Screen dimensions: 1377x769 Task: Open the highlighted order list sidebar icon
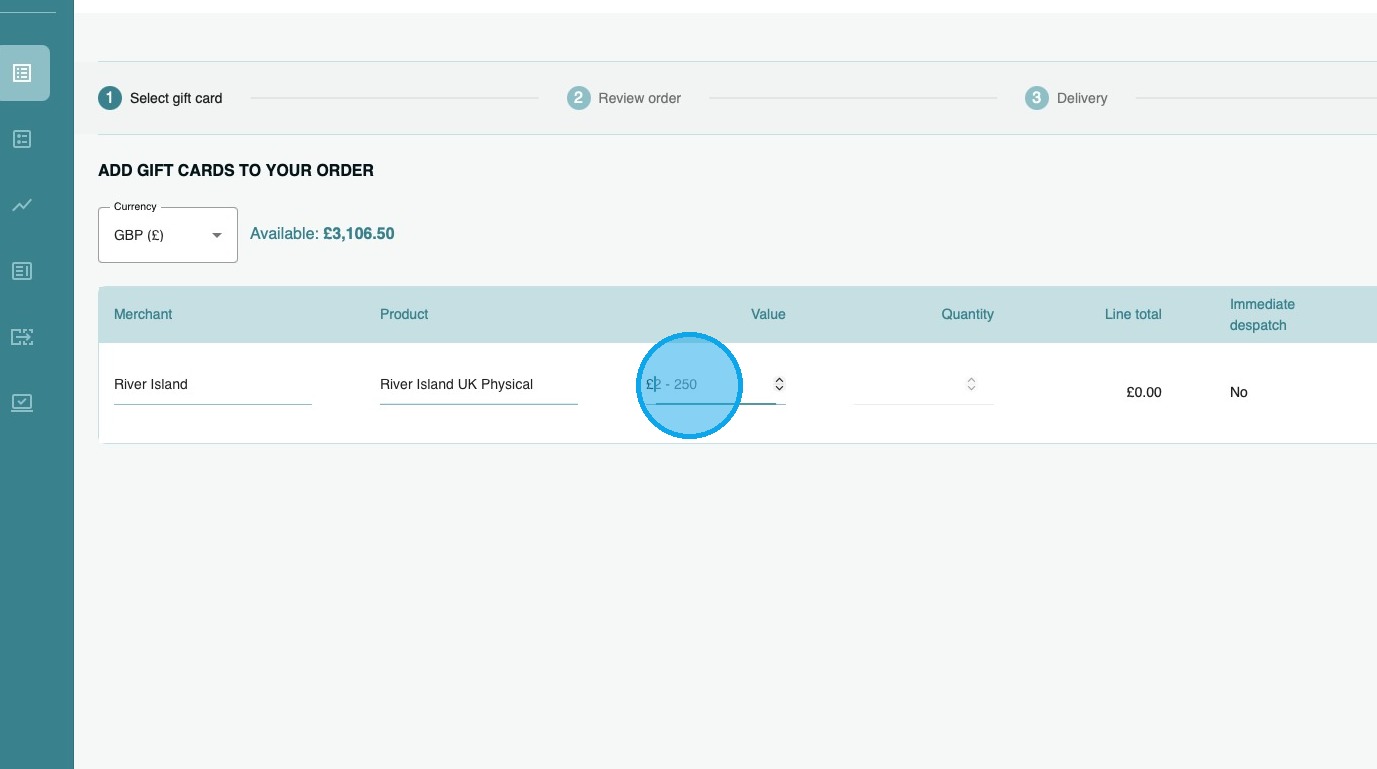coord(22,73)
